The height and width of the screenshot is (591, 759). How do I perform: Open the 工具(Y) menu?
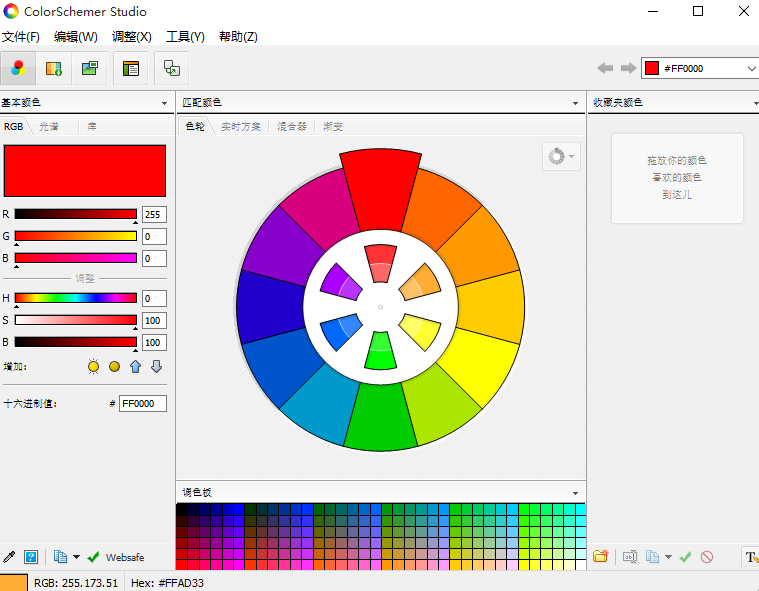(185, 37)
